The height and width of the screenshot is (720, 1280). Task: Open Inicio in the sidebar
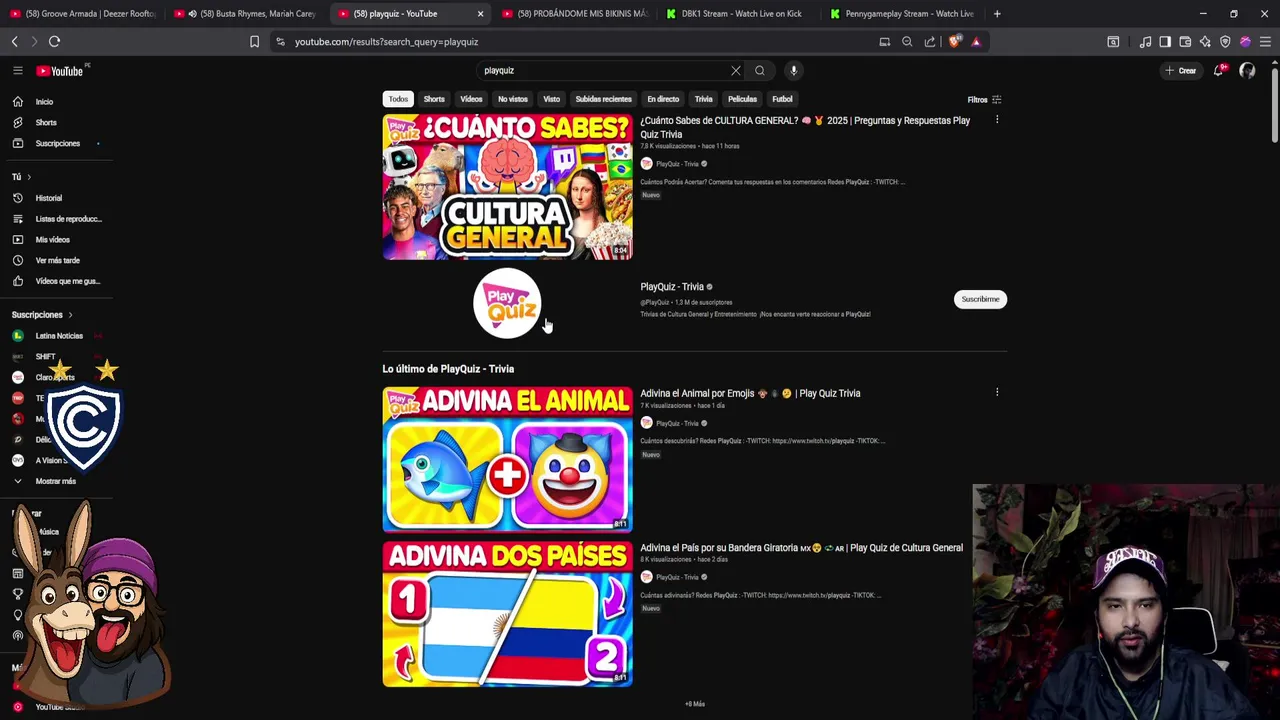click(x=44, y=102)
